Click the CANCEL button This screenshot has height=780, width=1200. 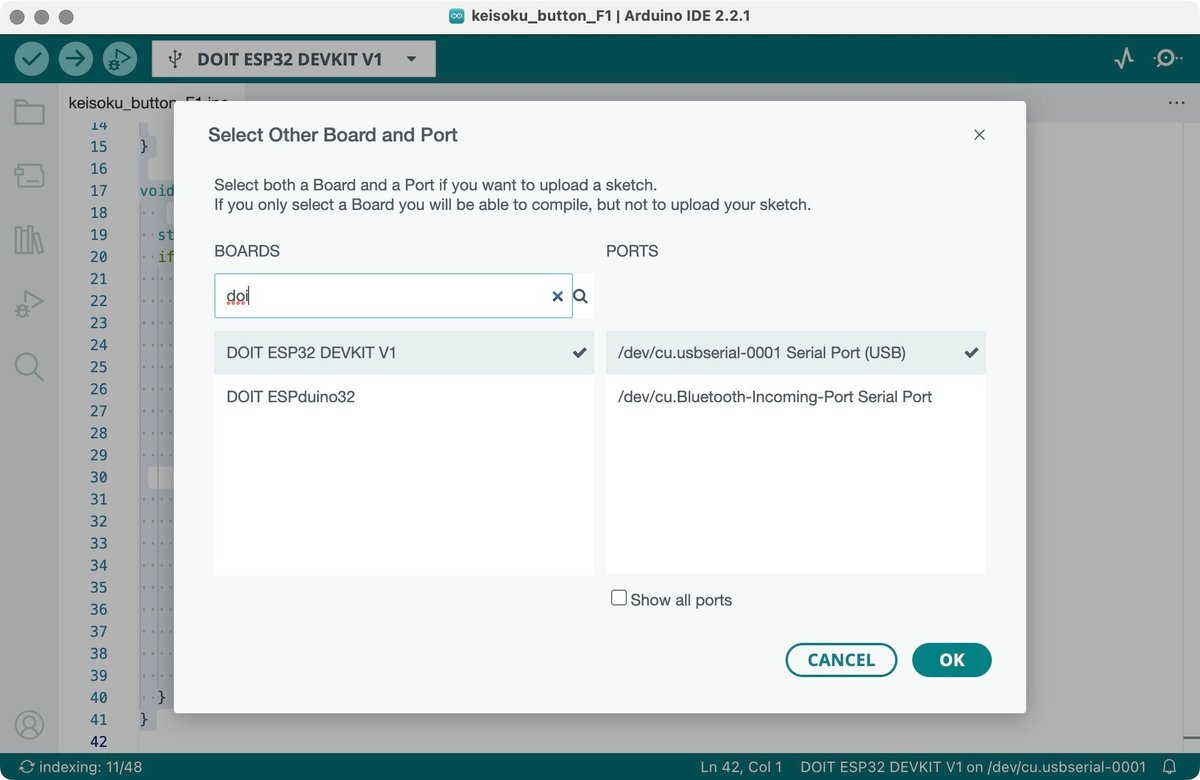(x=841, y=660)
